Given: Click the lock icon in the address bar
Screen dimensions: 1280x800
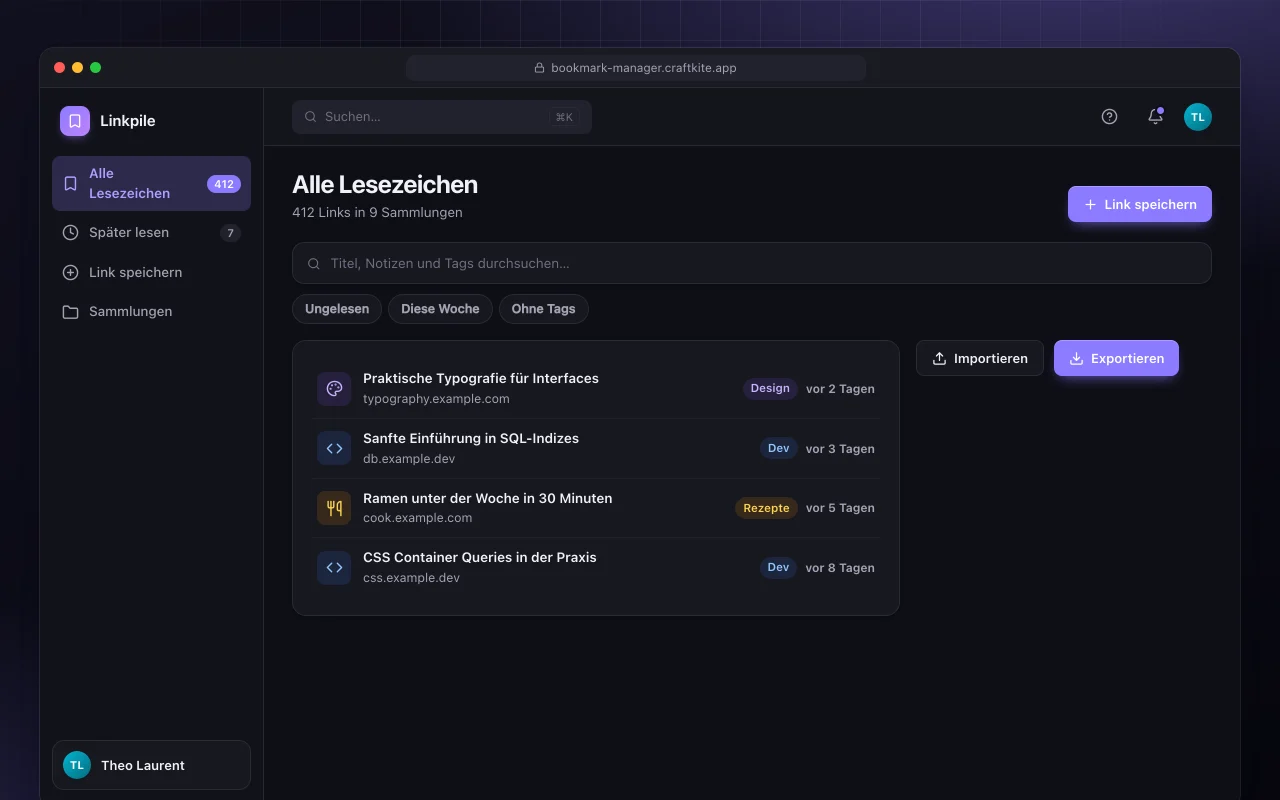Looking at the screenshot, I should click(x=540, y=68).
